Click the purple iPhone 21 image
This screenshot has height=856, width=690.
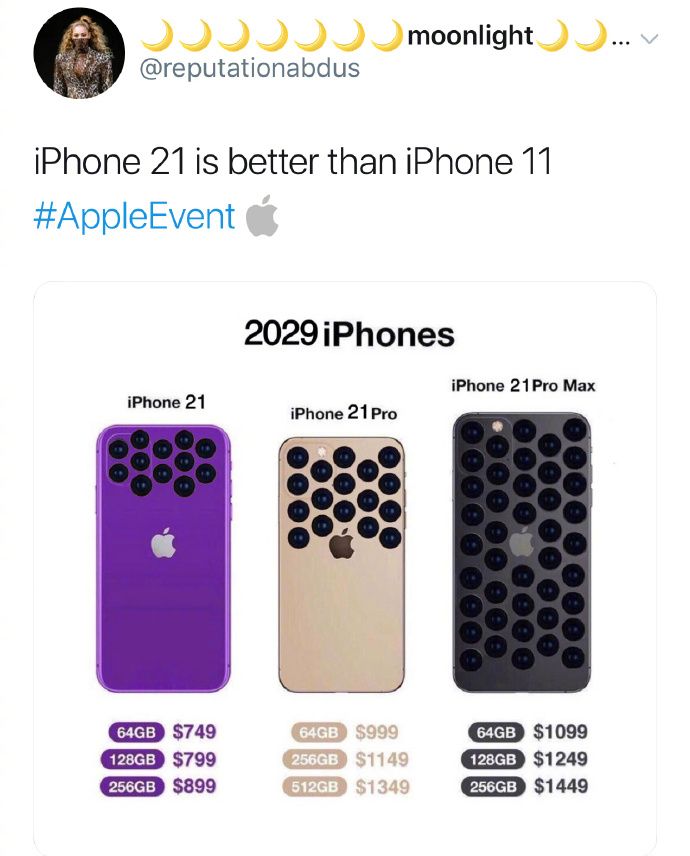163,558
